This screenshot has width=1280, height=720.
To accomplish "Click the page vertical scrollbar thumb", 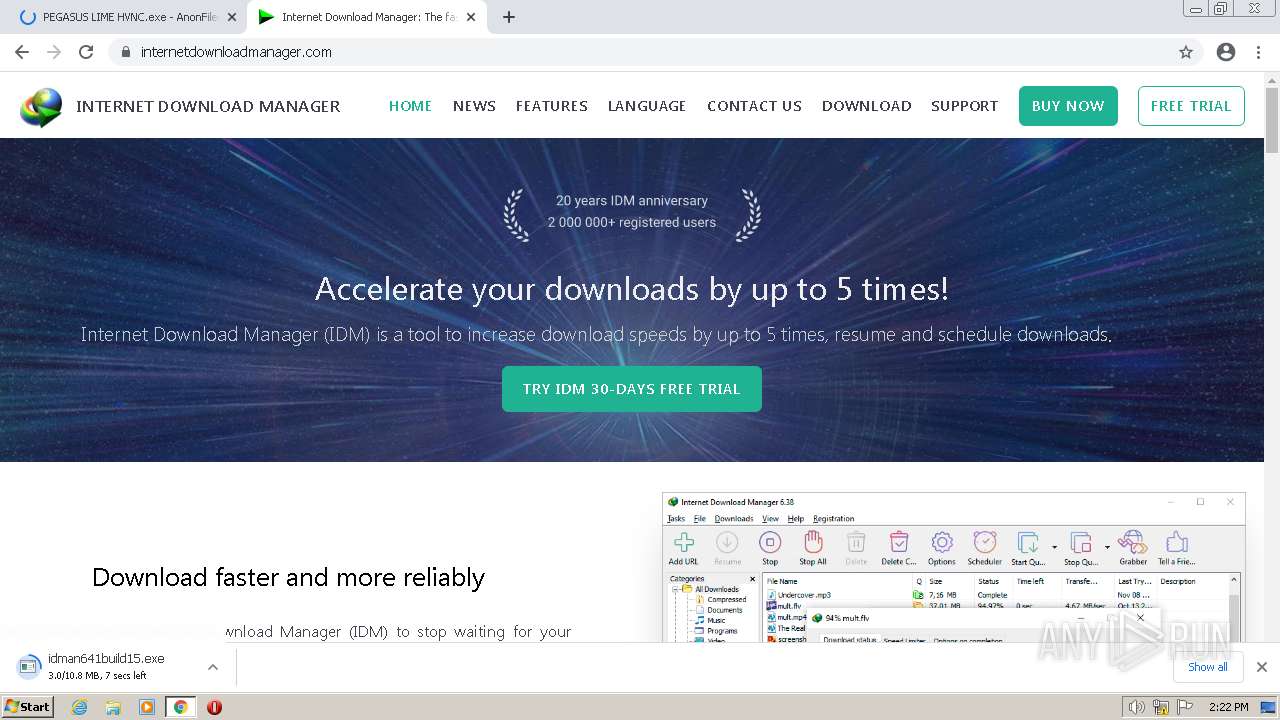I will coord(1272,121).
